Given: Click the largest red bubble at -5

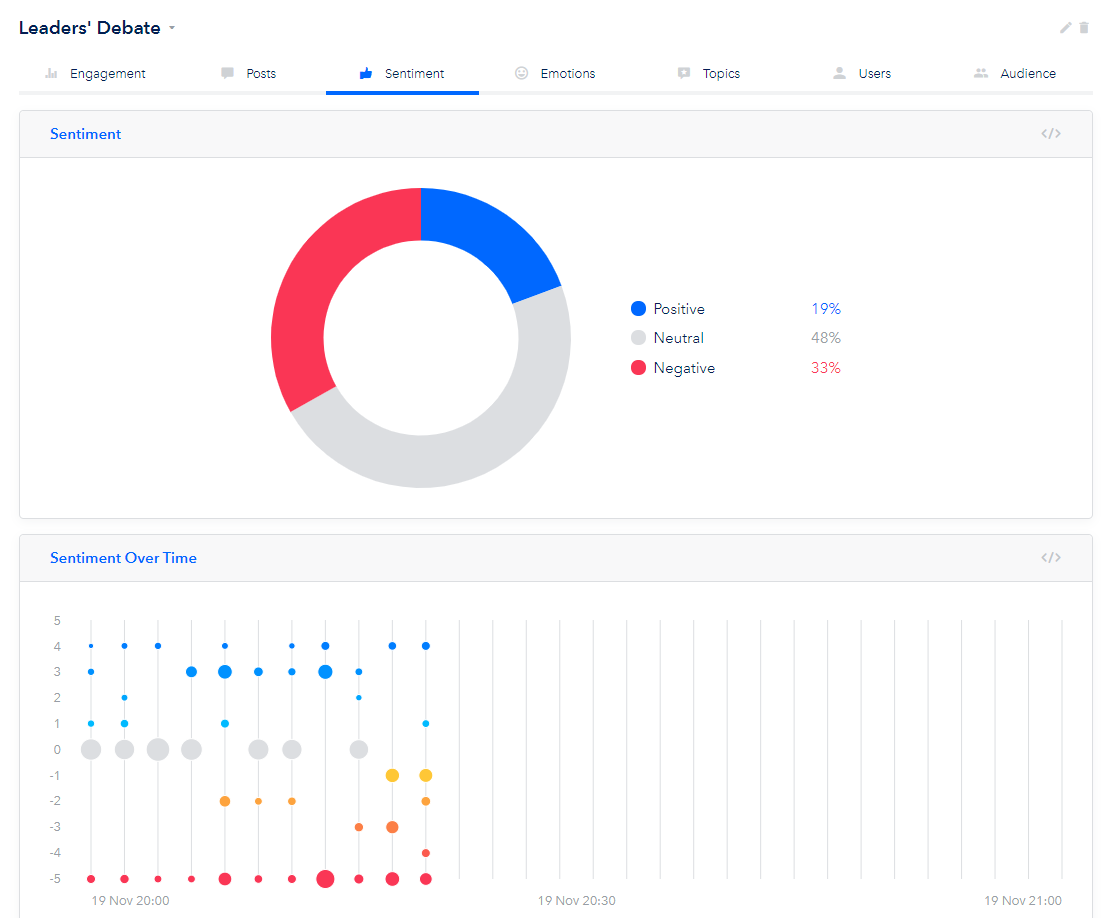Looking at the screenshot, I should (325, 879).
